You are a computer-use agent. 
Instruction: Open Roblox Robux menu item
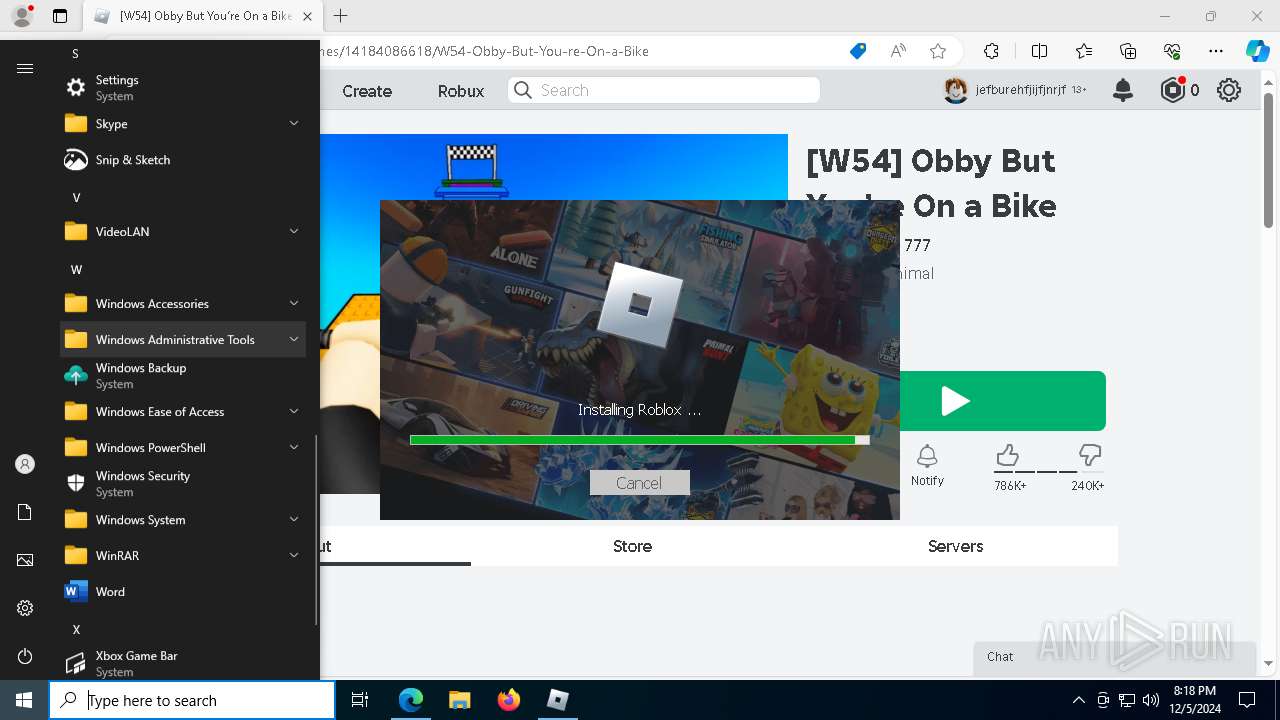pyautogui.click(x=460, y=91)
